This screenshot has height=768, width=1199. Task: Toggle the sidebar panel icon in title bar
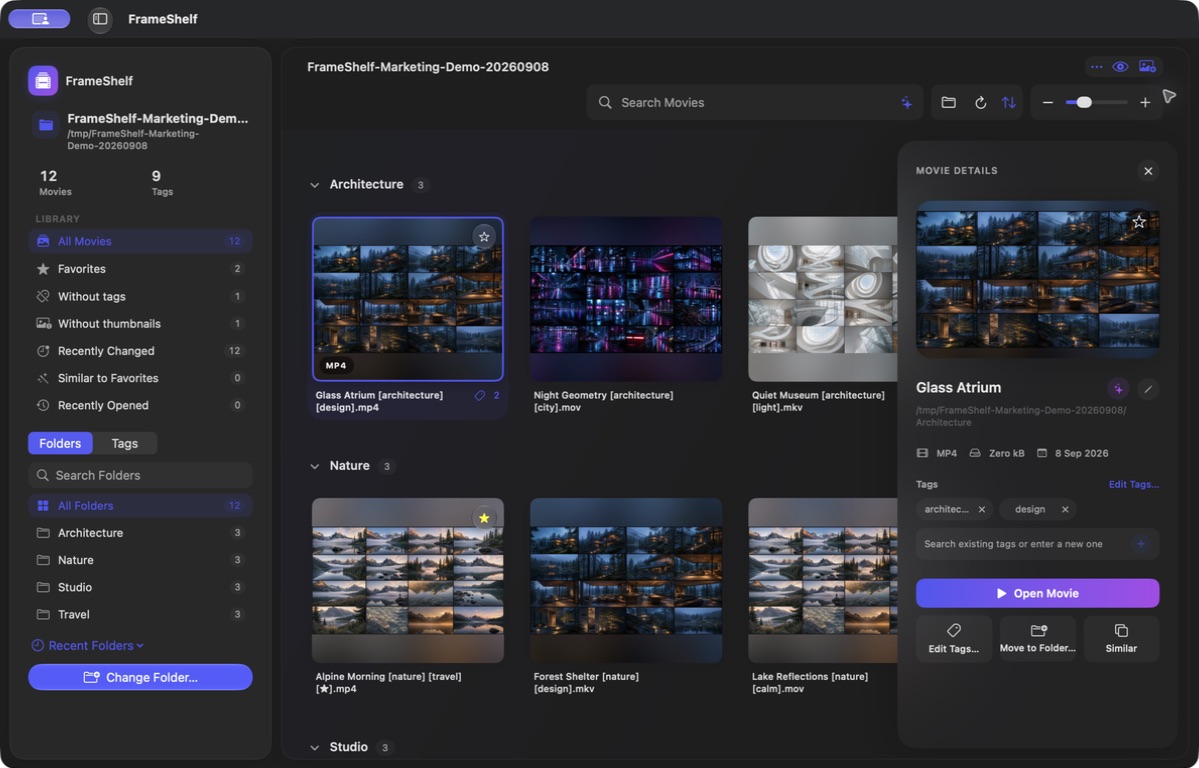click(100, 19)
